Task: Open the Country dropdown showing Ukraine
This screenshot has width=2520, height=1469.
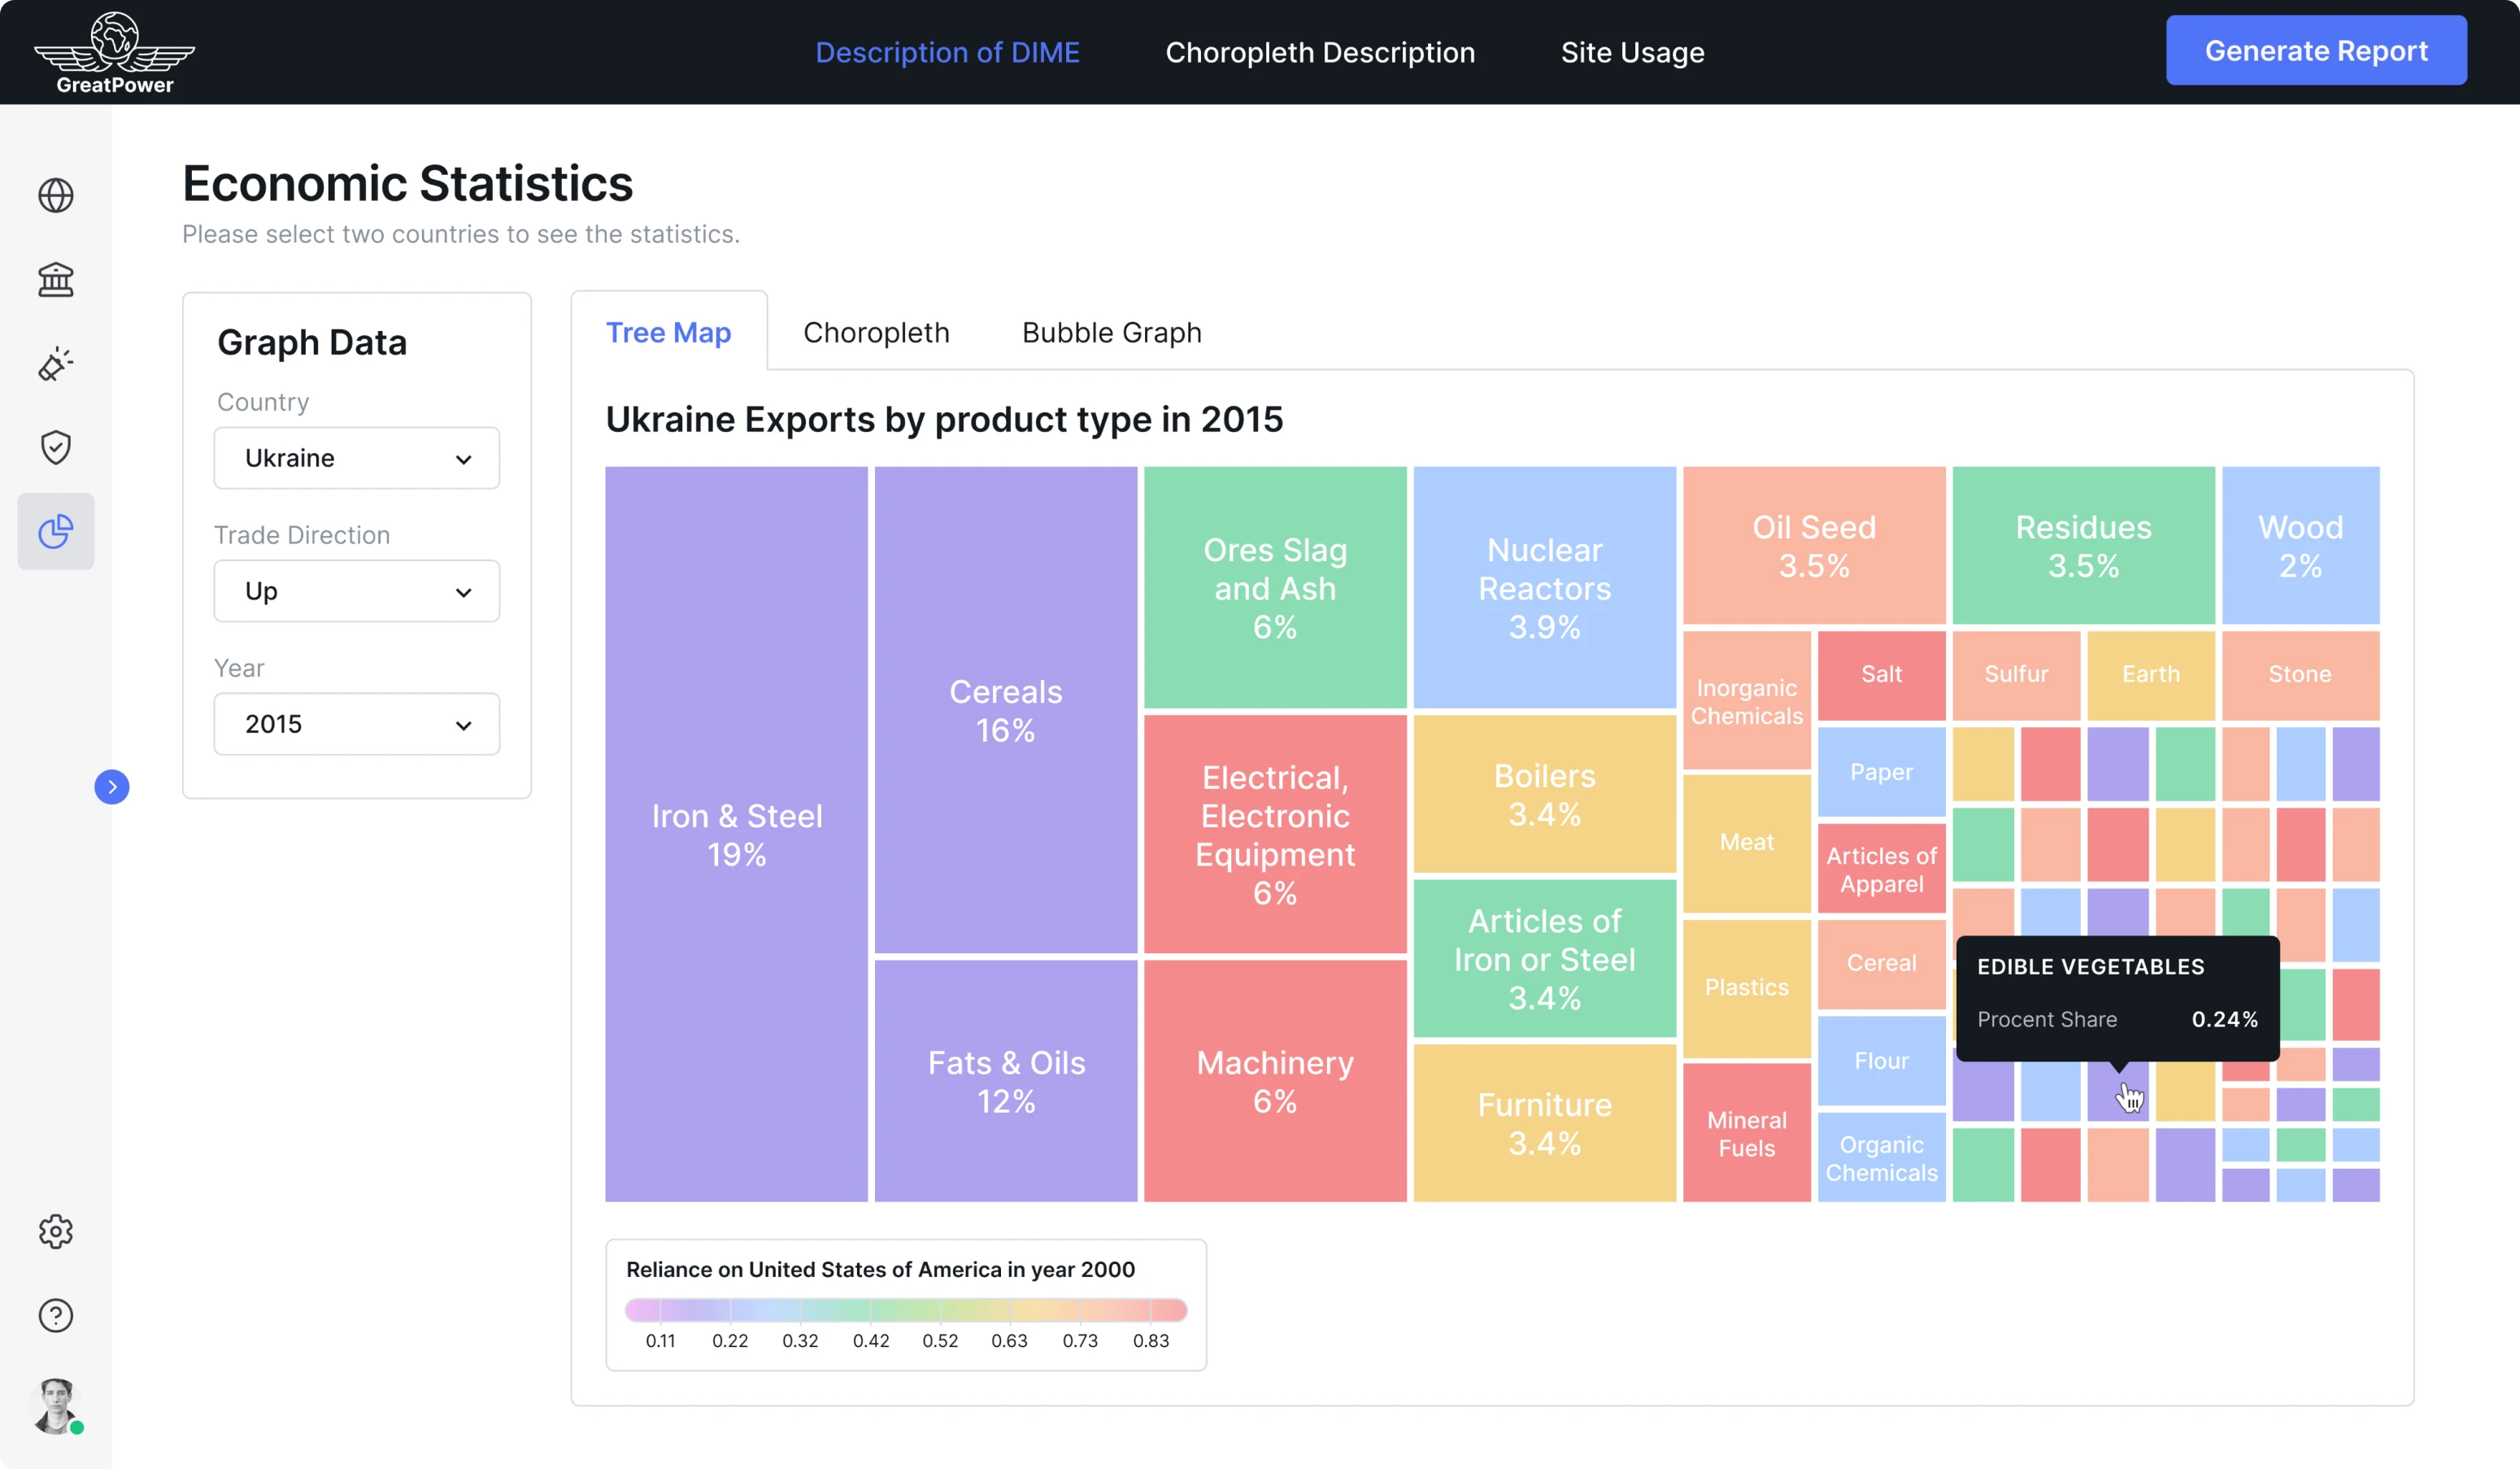Action: click(x=356, y=458)
